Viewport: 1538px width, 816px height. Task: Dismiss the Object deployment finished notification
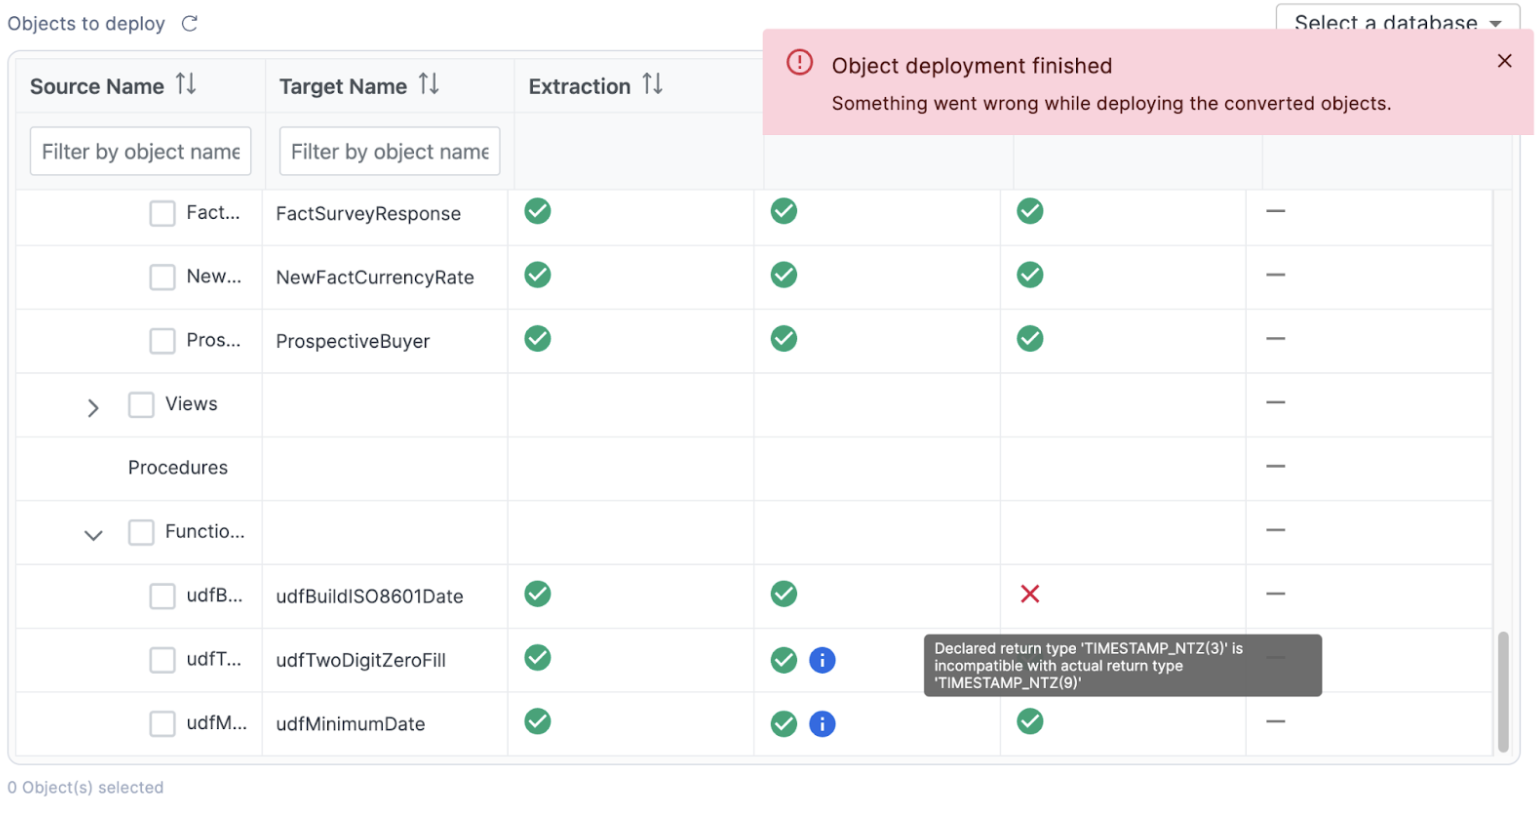[x=1504, y=60]
